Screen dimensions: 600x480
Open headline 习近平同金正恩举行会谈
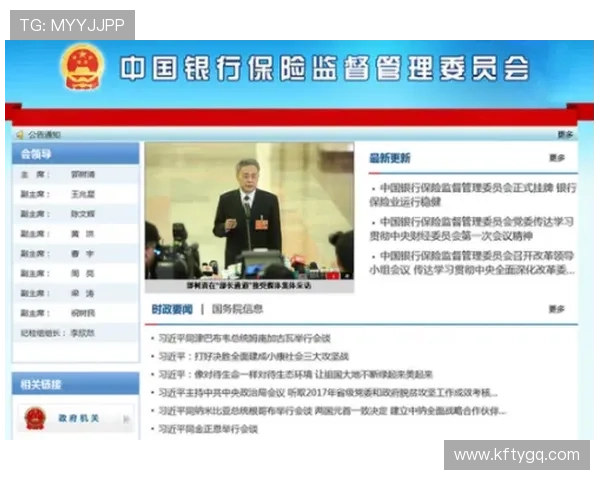pyautogui.click(x=208, y=429)
